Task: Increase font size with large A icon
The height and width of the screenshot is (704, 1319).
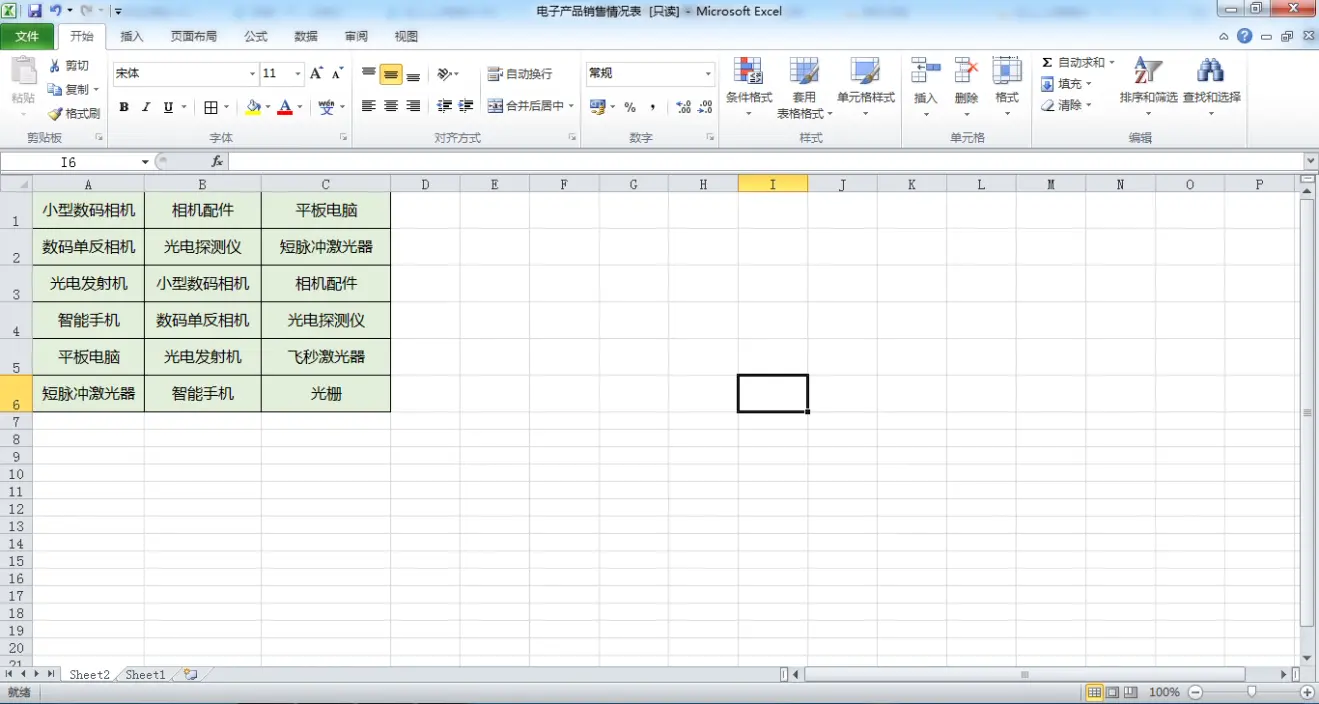Action: (316, 73)
